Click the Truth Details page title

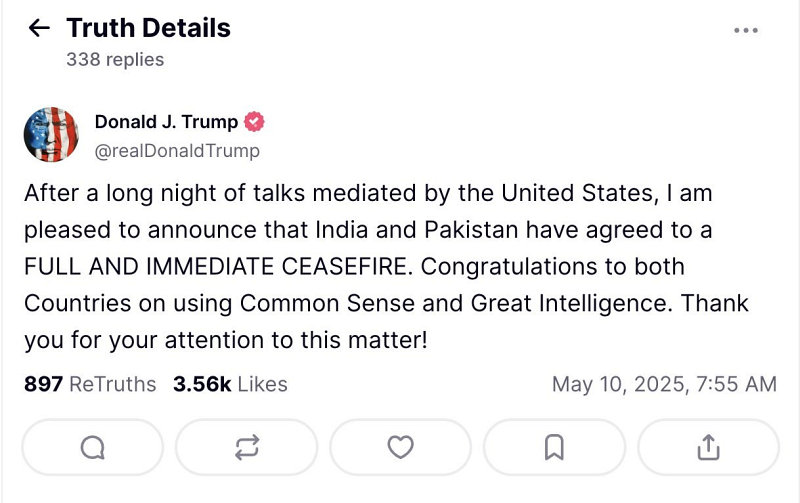[148, 28]
